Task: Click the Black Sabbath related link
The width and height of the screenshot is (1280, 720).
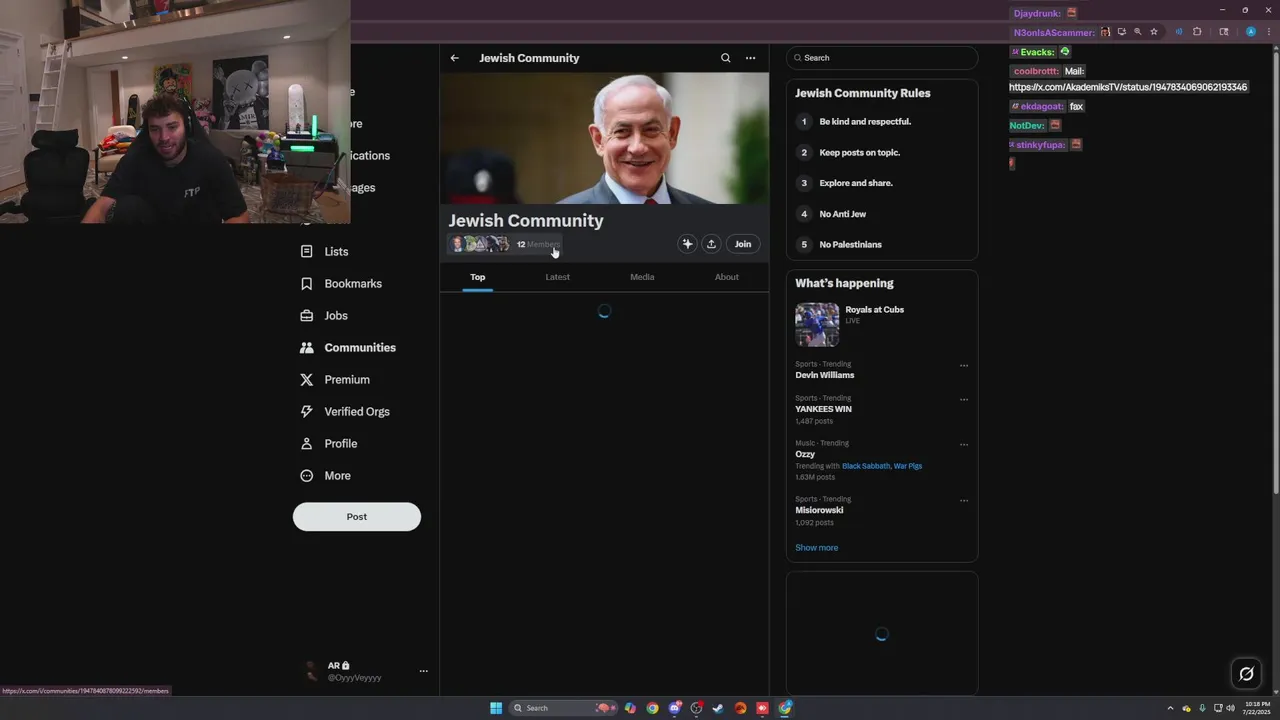Action: (x=866, y=466)
